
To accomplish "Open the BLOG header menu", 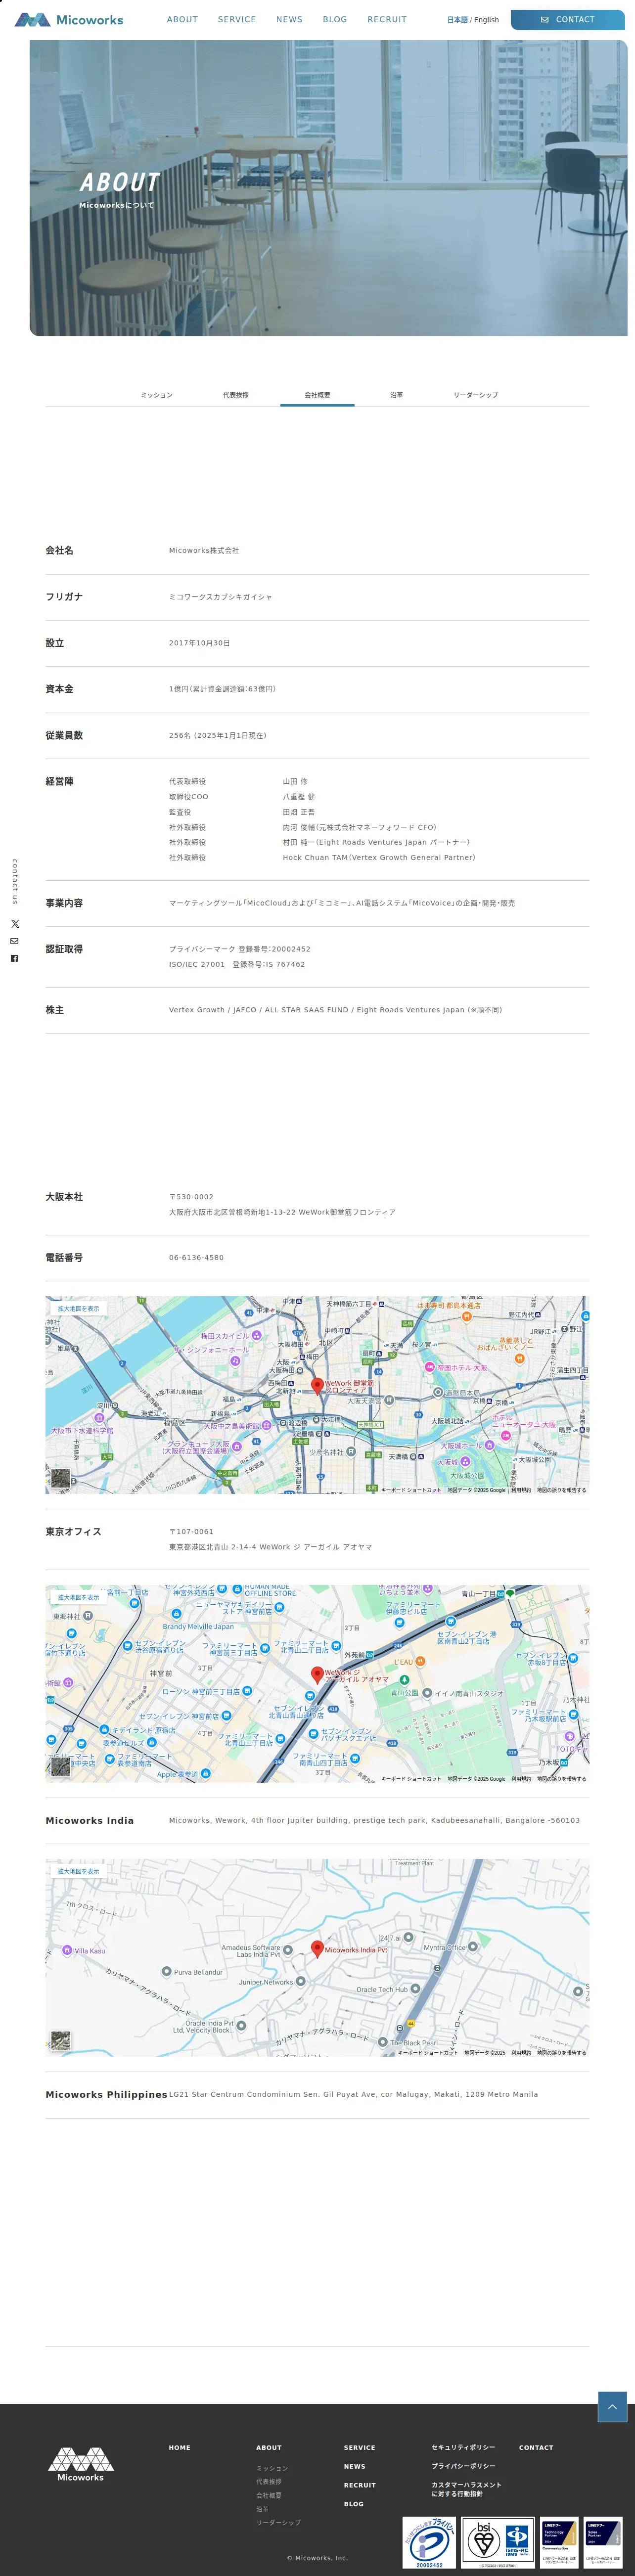I will [x=335, y=19].
